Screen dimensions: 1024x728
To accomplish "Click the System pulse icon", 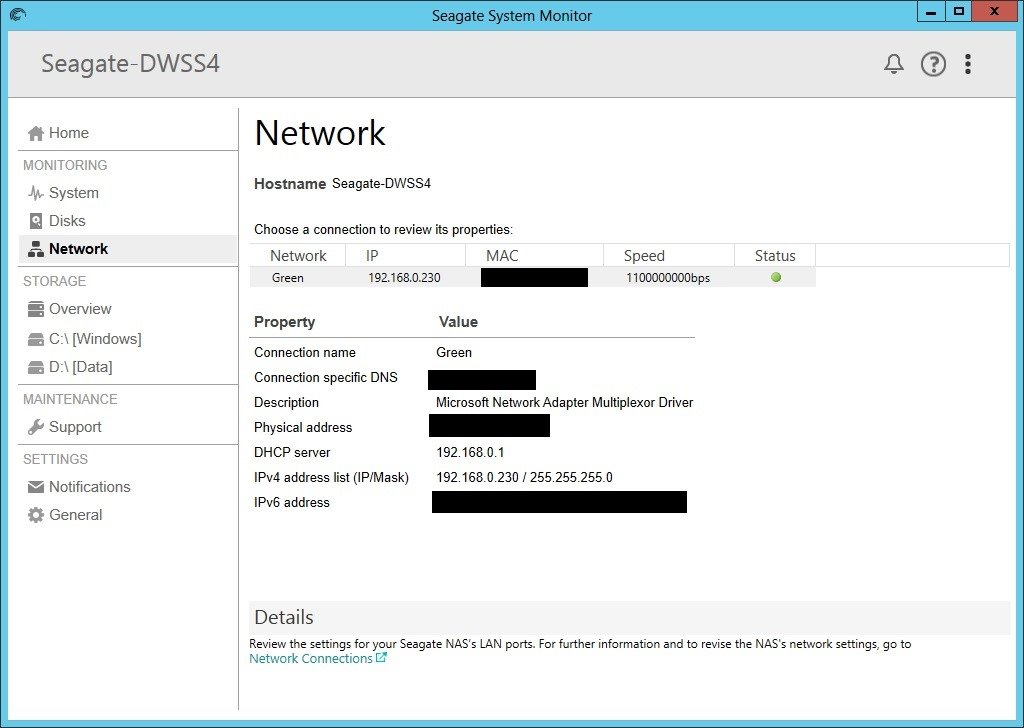I will pos(36,193).
